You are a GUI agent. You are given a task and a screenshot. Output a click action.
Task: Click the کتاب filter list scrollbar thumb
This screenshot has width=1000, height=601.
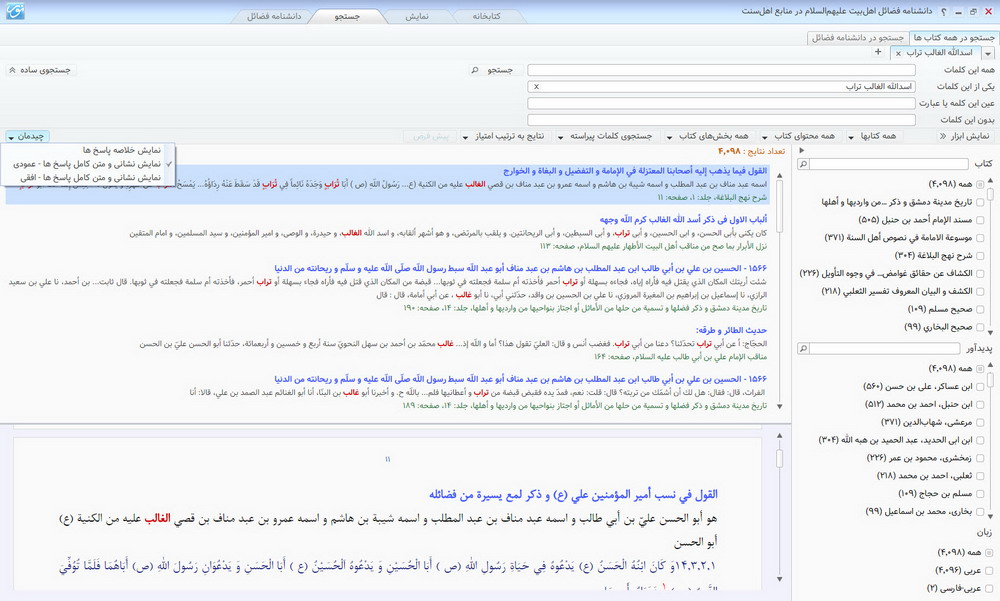tap(990, 194)
